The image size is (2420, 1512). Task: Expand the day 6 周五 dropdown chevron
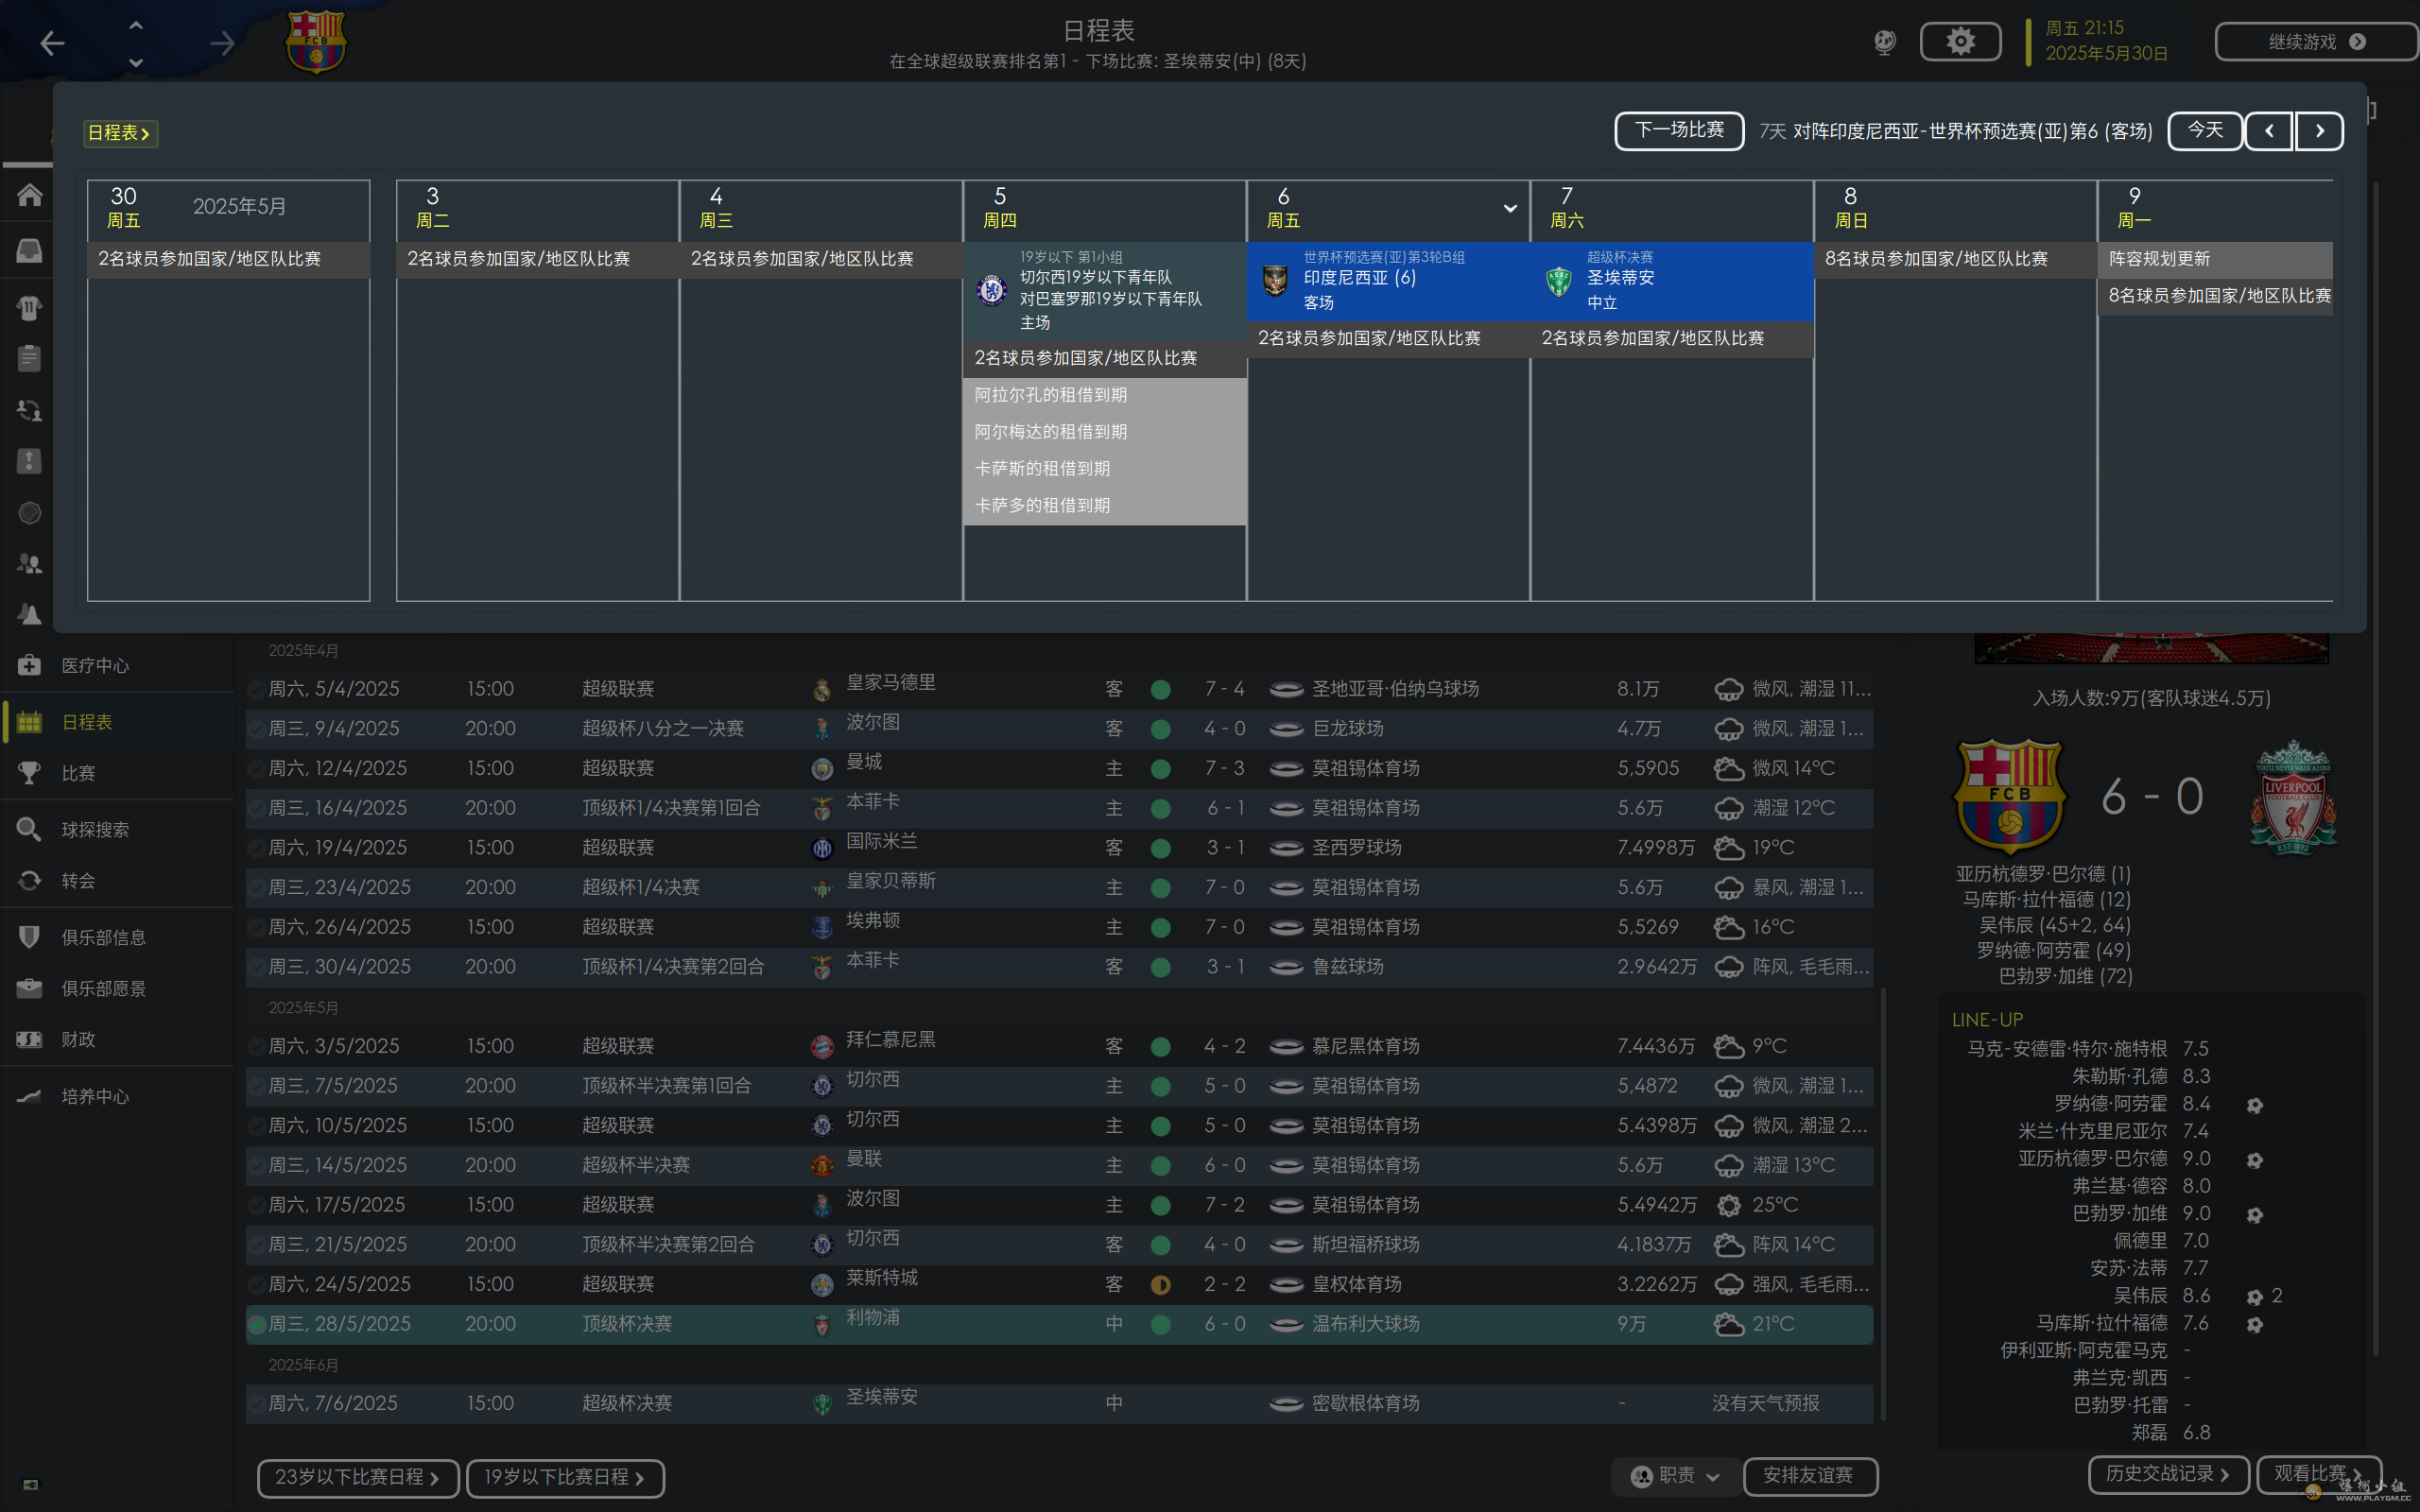pyautogui.click(x=1510, y=208)
